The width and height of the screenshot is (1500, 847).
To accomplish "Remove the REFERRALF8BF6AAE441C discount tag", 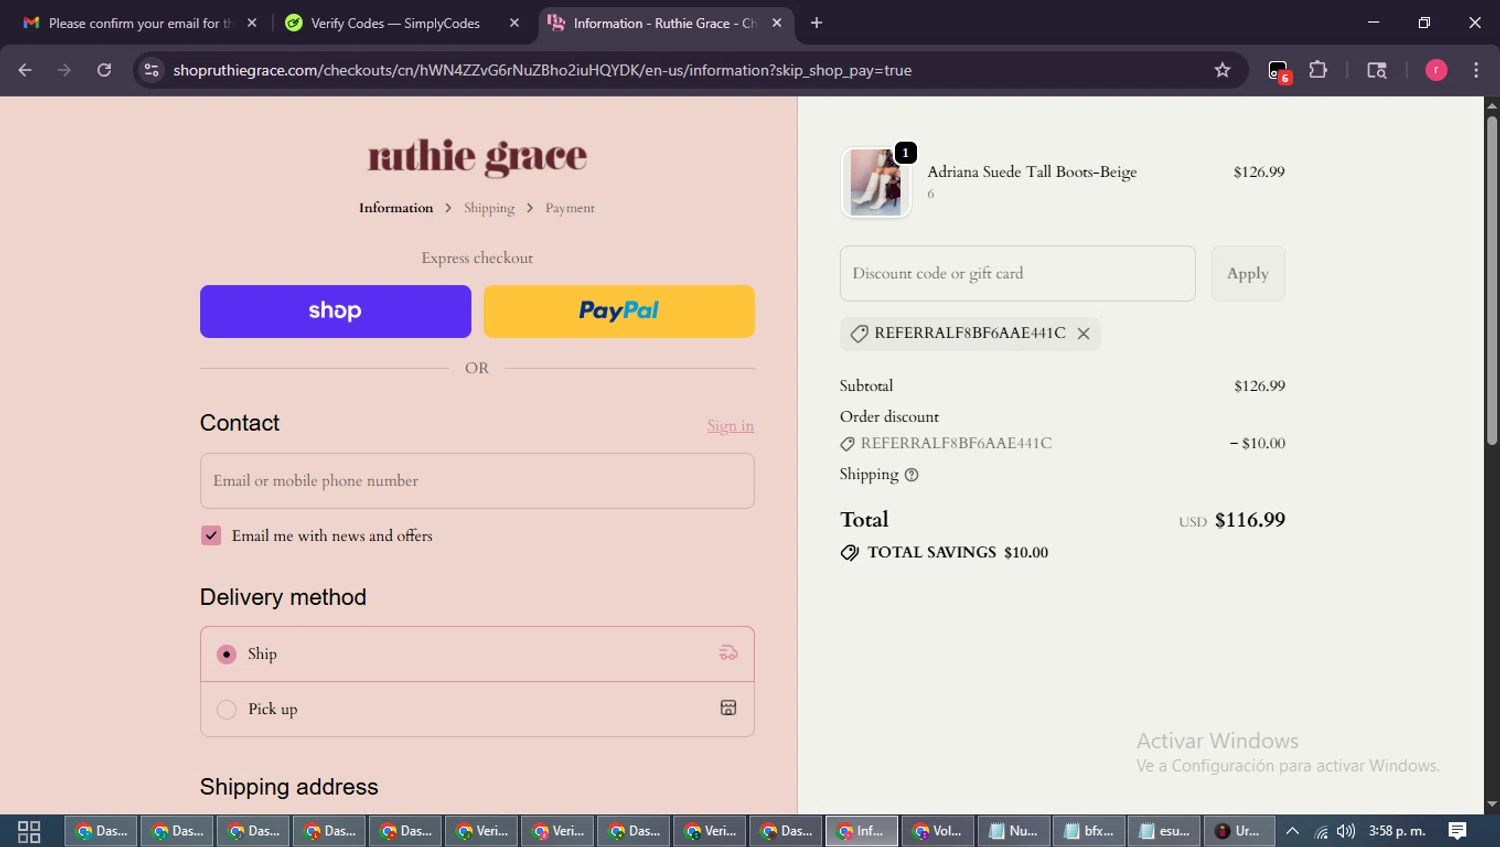I will (1083, 334).
